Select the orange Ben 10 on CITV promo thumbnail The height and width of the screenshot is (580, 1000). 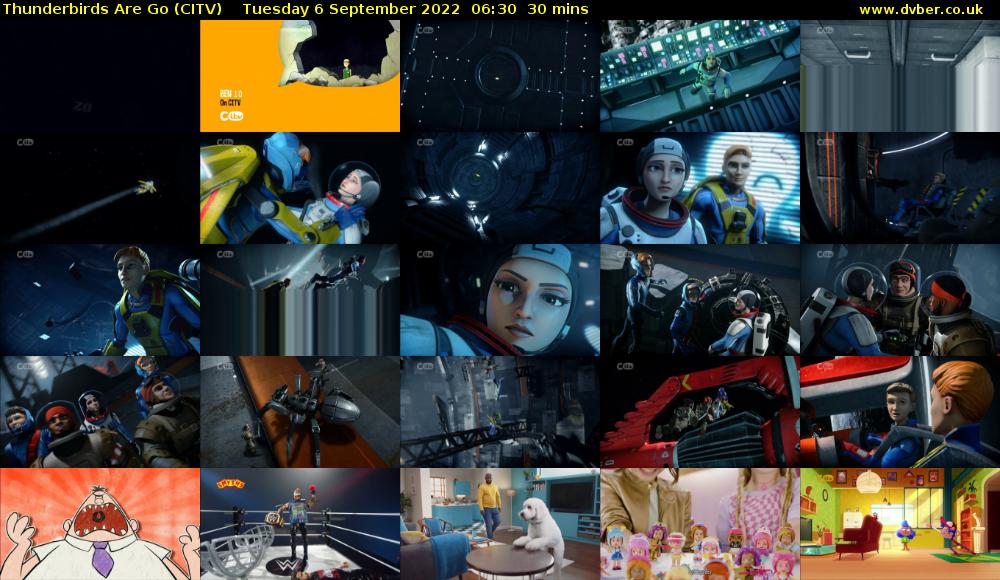click(300, 76)
